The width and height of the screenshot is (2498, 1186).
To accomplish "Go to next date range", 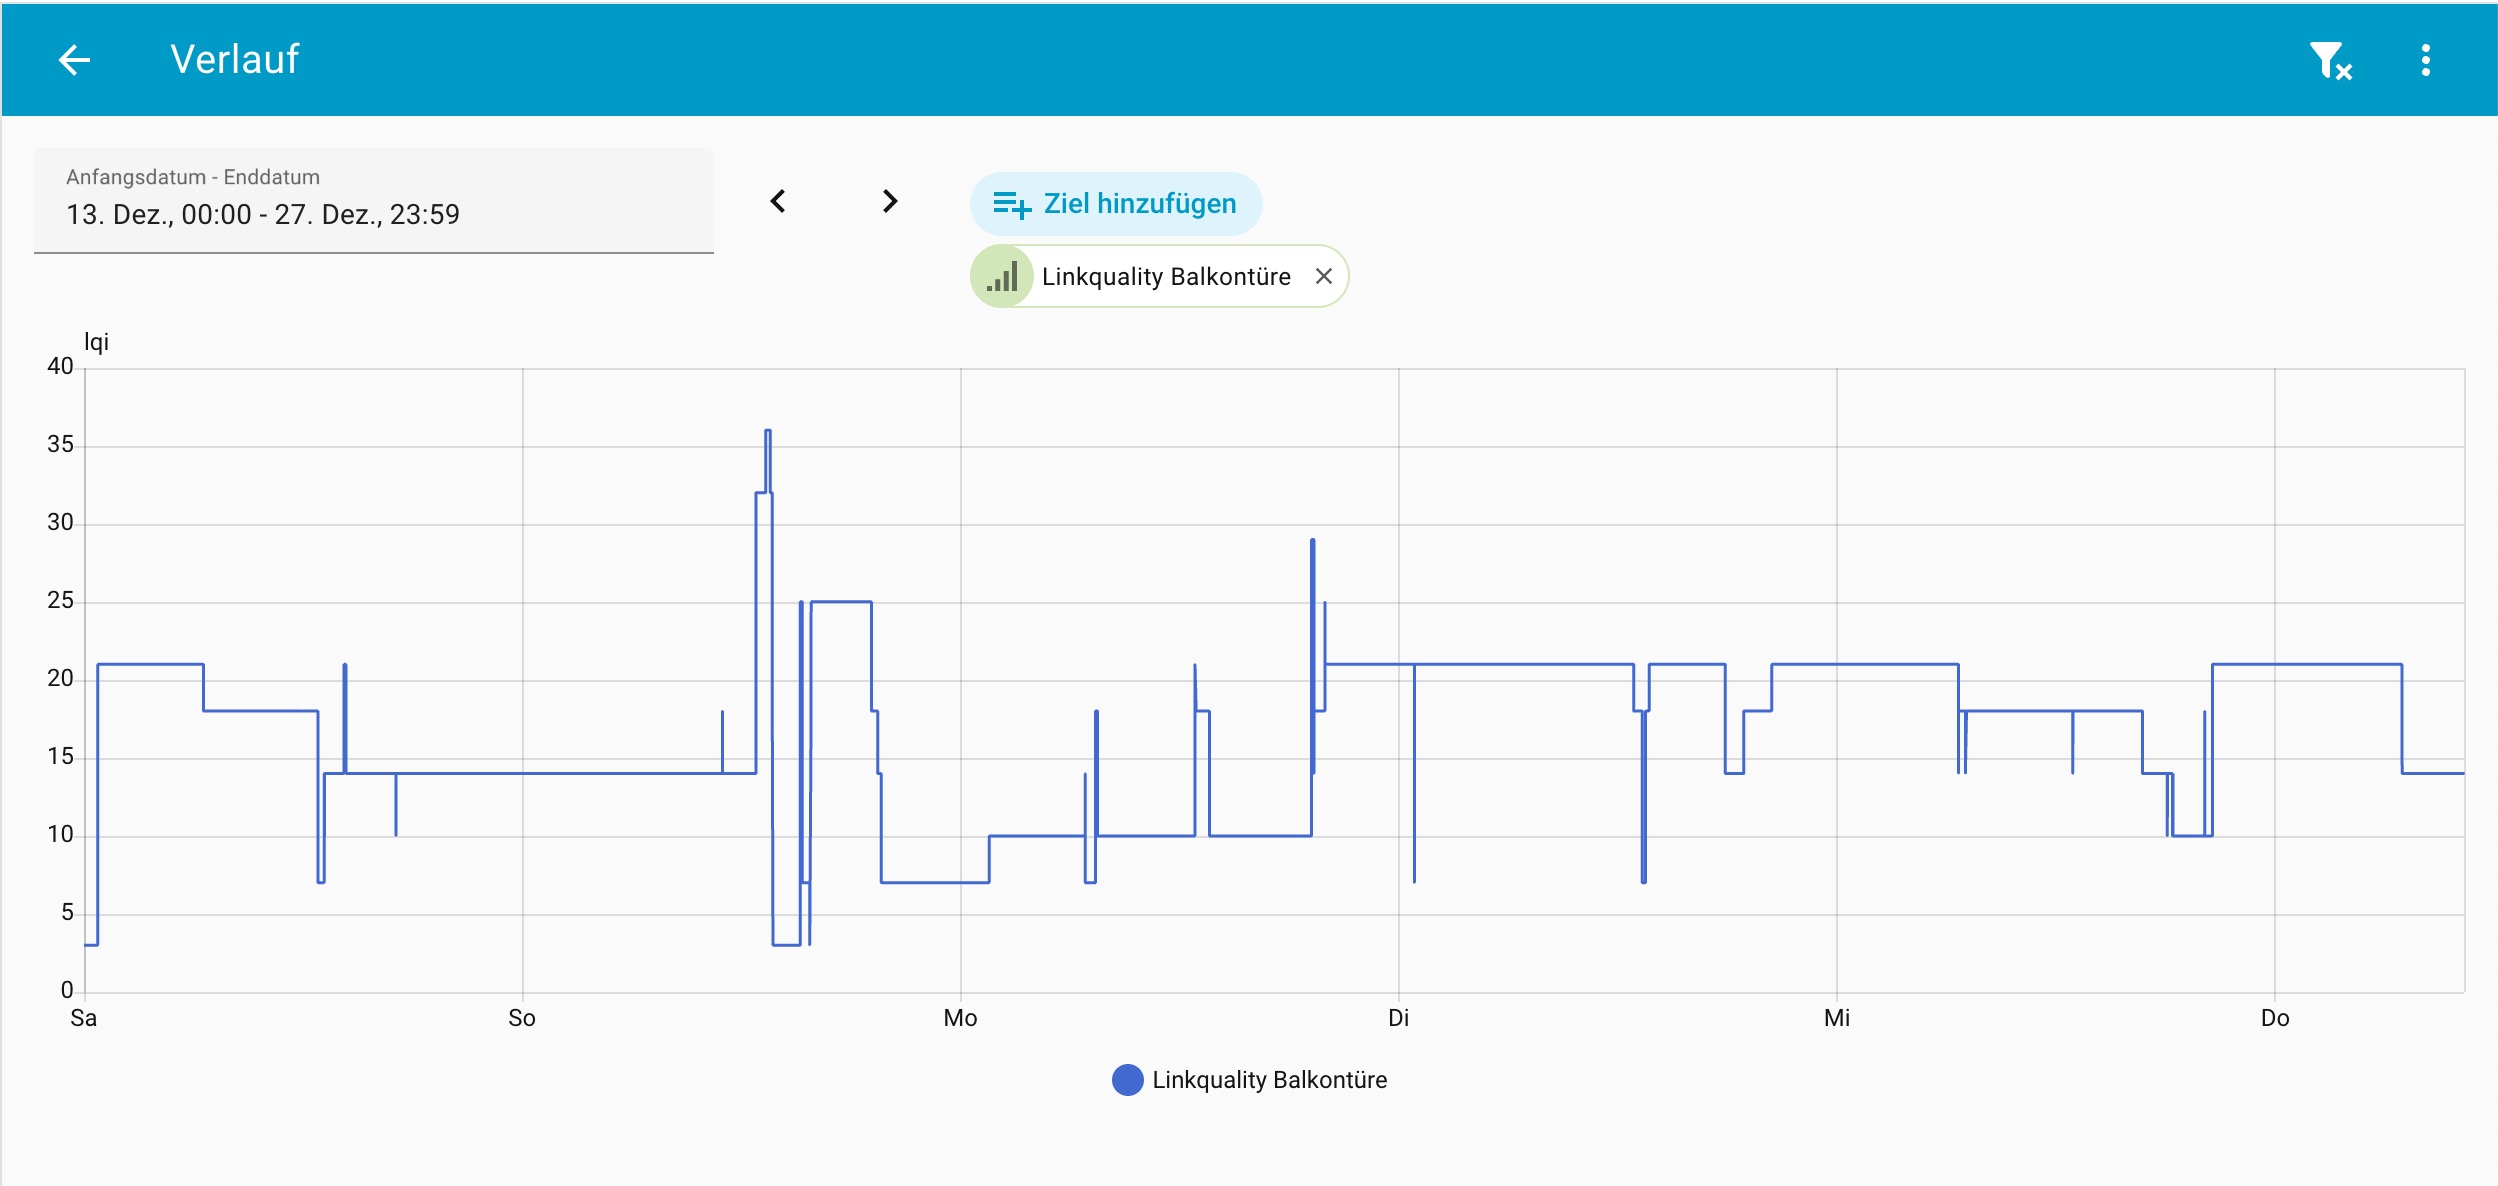I will pyautogui.click(x=889, y=202).
